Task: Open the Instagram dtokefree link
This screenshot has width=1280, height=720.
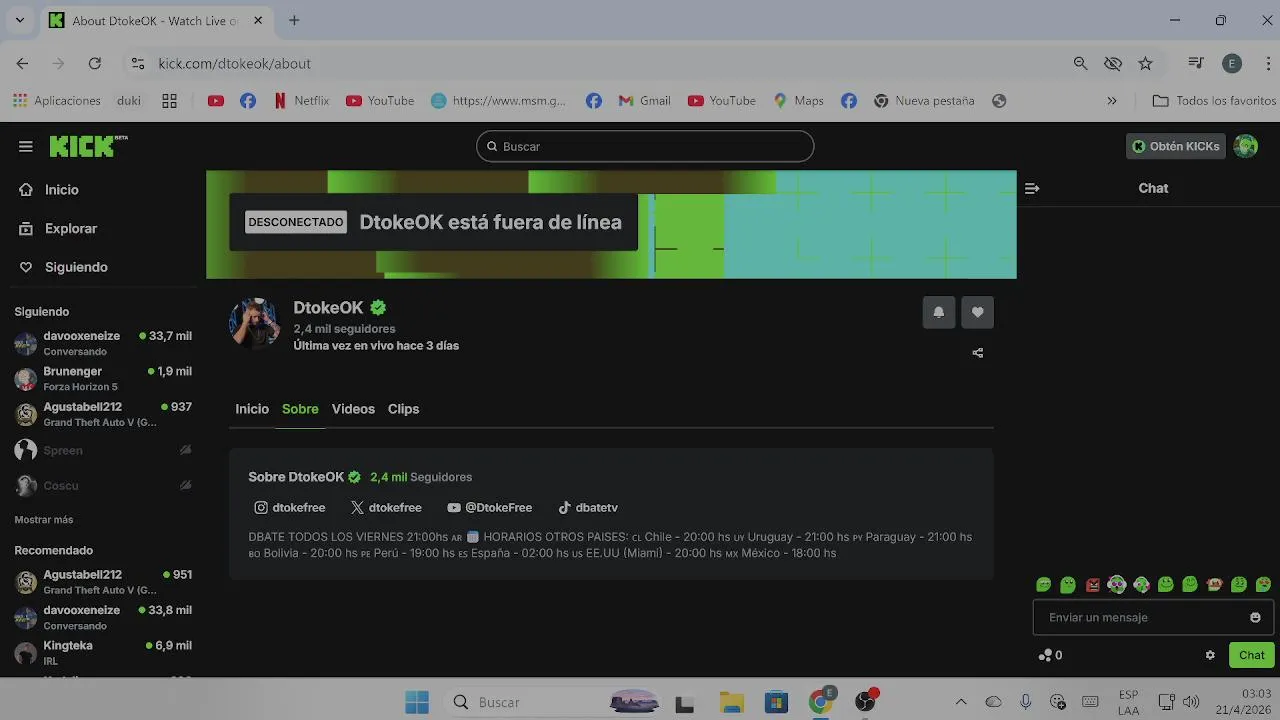Action: [x=290, y=507]
